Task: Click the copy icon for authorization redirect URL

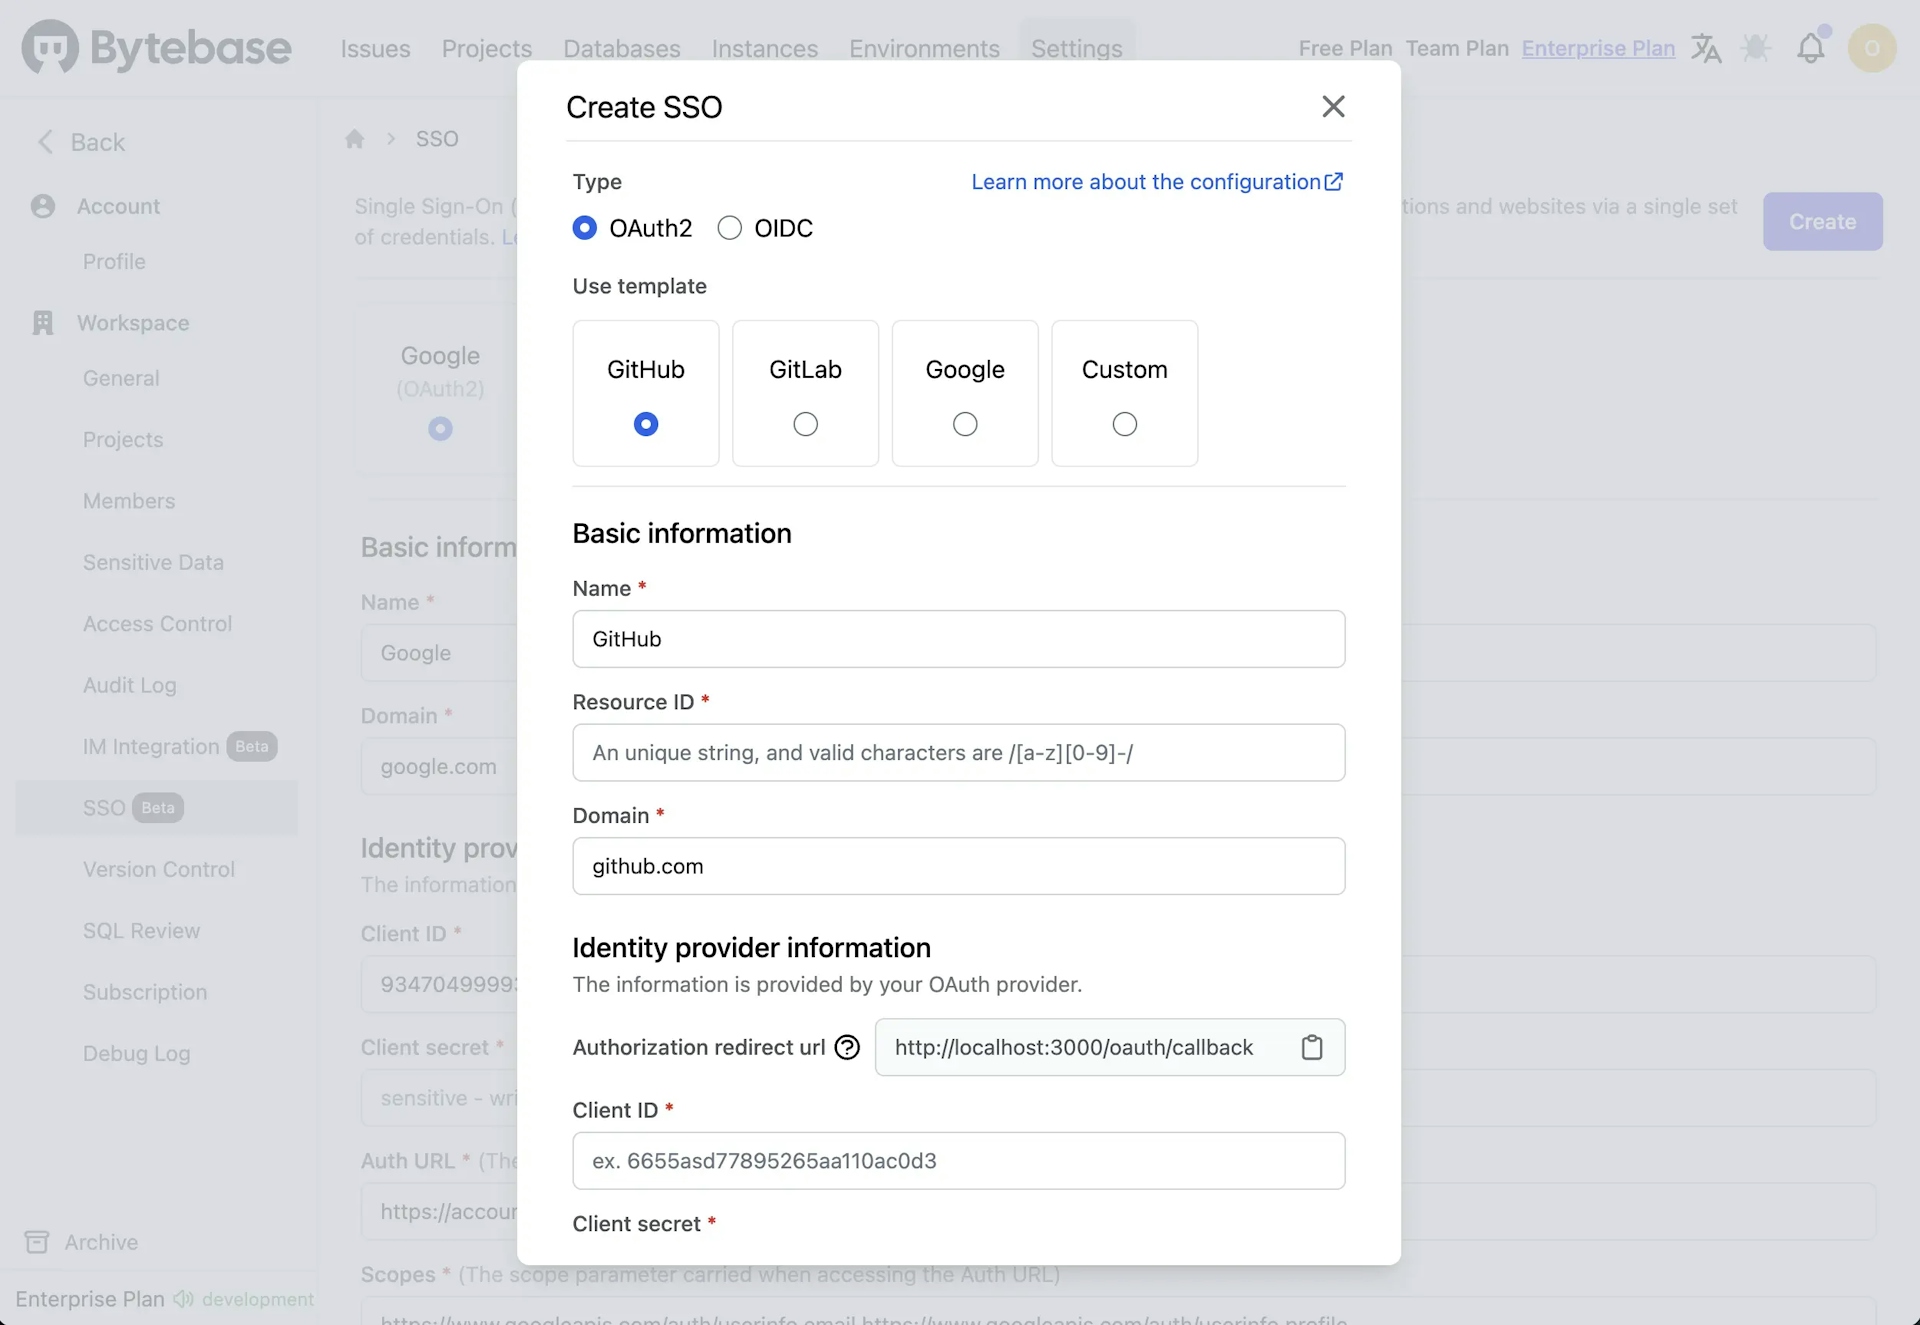Action: (1312, 1046)
